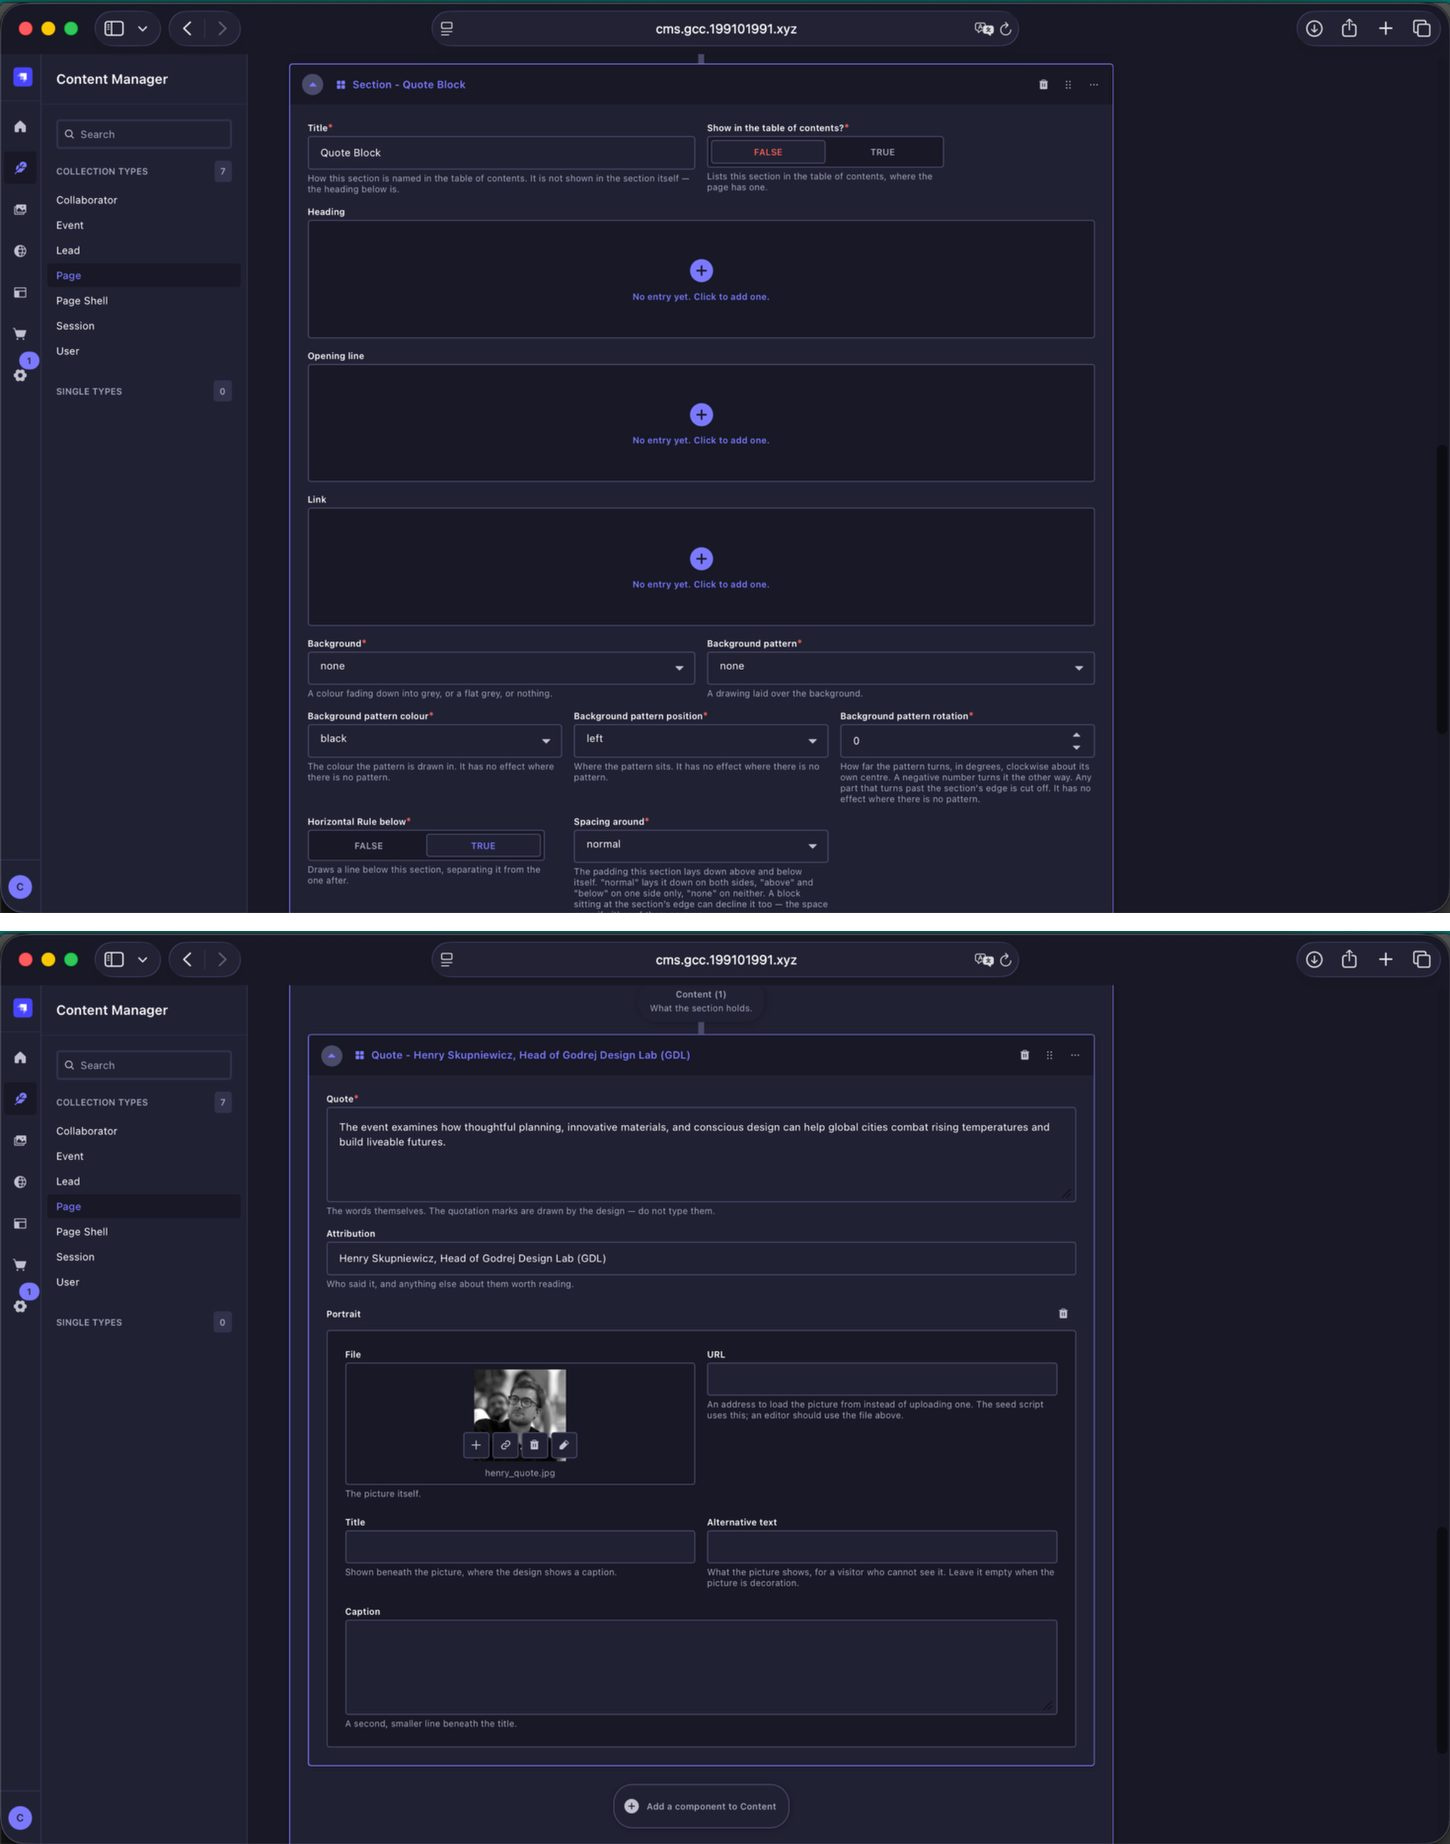Open the Background dropdown showing none
The height and width of the screenshot is (1844, 1450).
(501, 667)
